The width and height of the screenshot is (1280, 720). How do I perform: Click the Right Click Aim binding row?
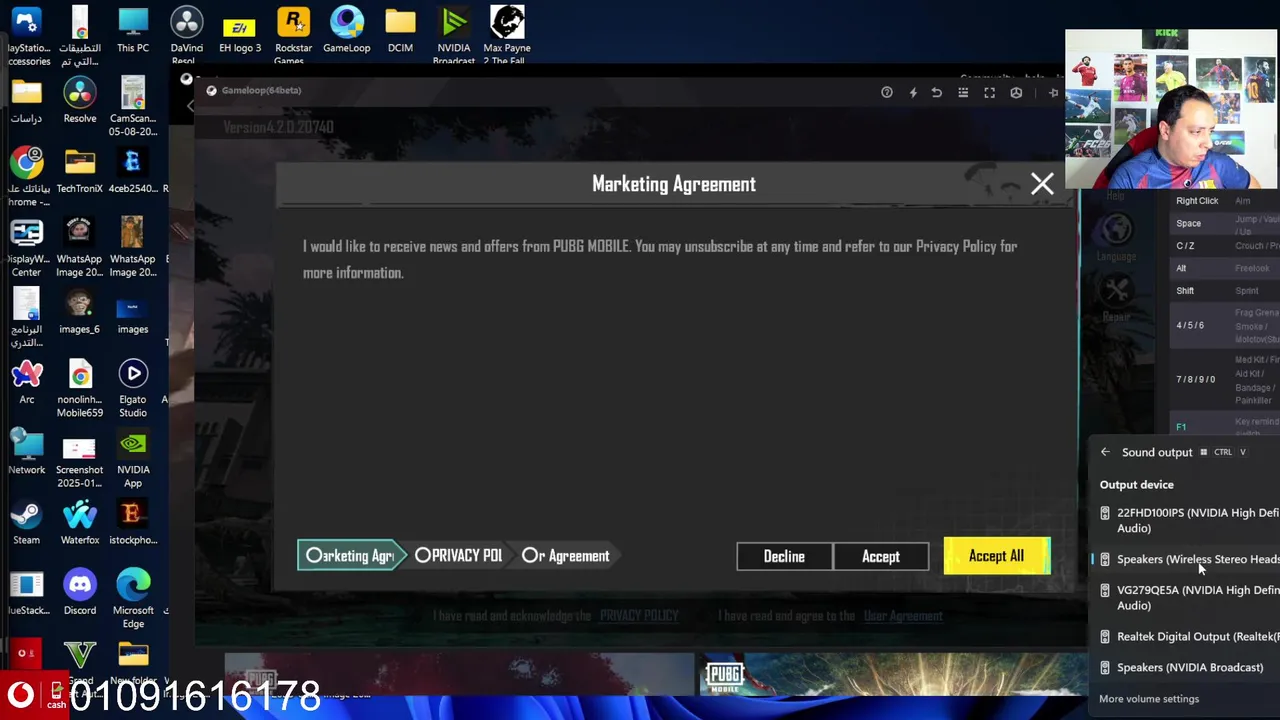tap(1225, 201)
